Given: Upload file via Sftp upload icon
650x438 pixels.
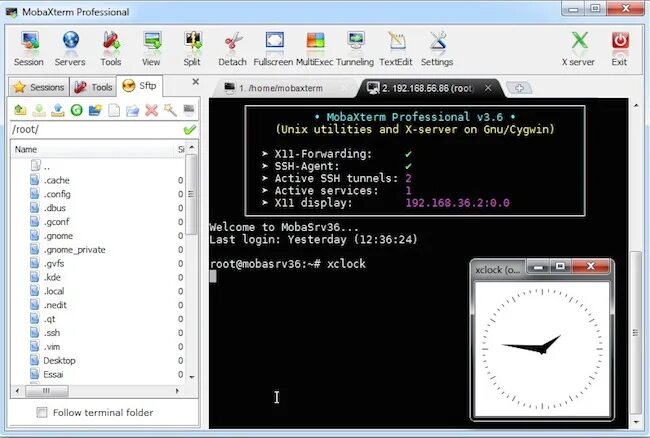Looking at the screenshot, I should point(58,110).
